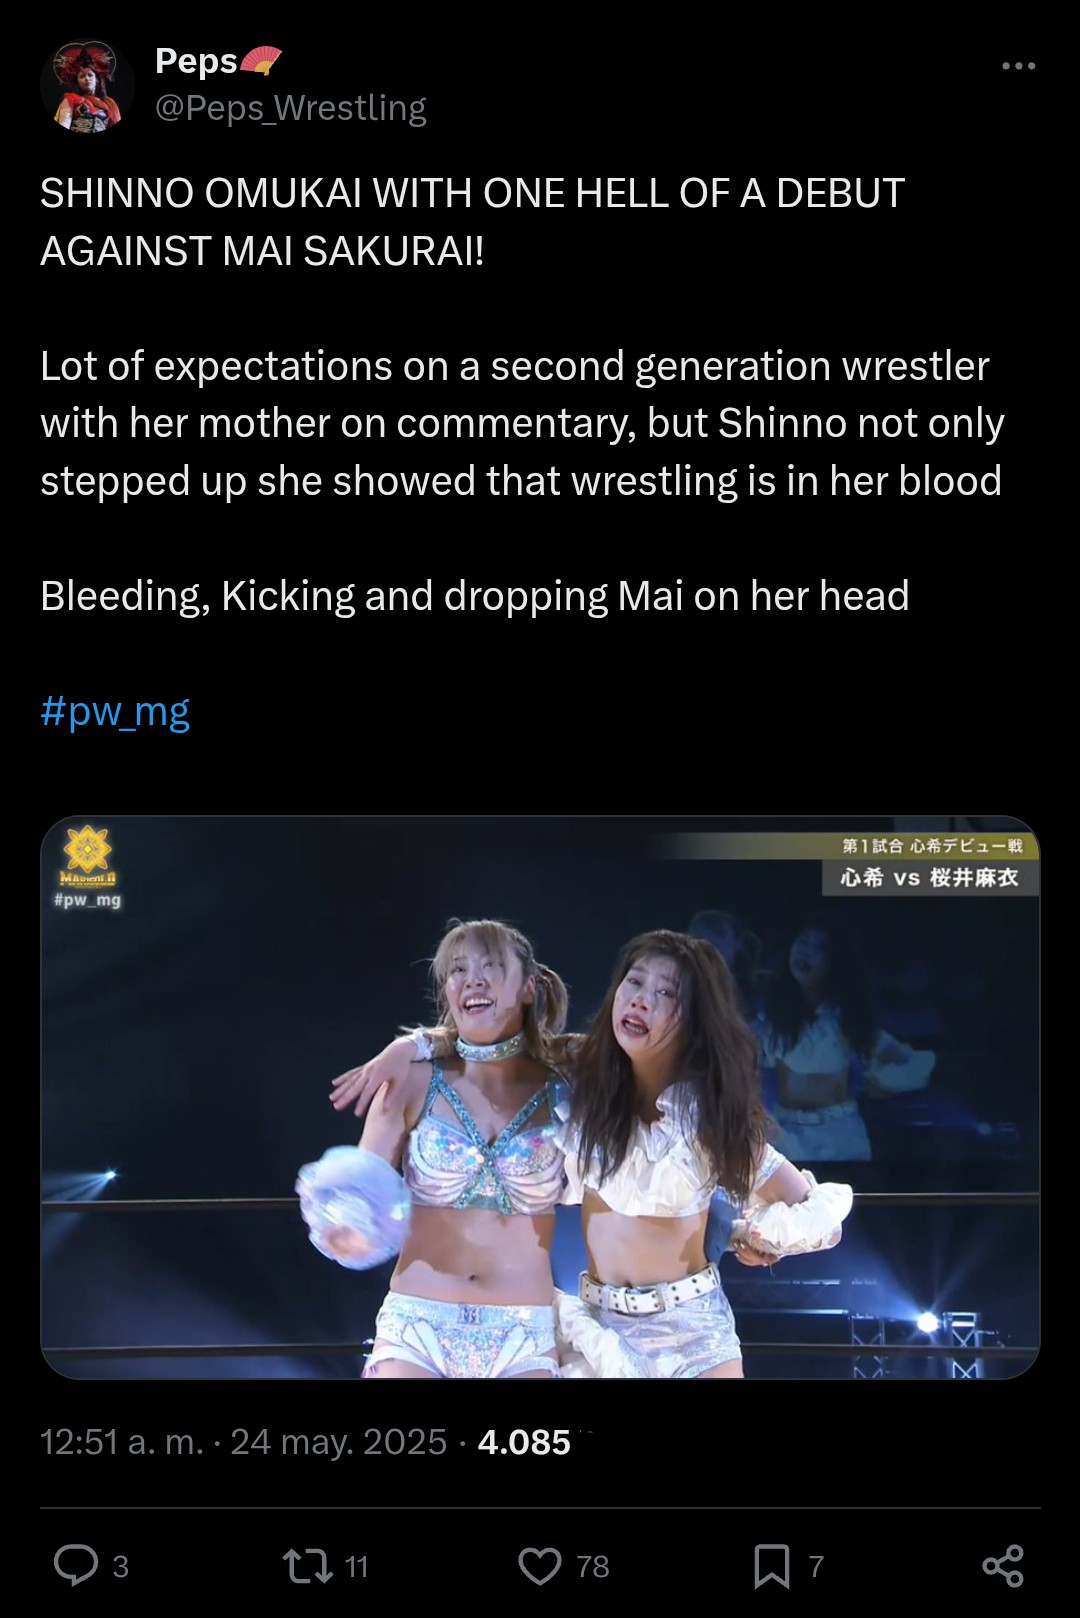1080x1618 pixels.
Task: Click the Marigold logo in the photo
Action: [x=88, y=856]
